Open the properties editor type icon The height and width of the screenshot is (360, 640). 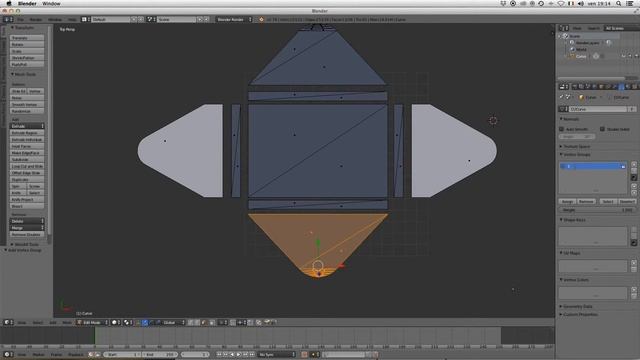[x=564, y=87]
